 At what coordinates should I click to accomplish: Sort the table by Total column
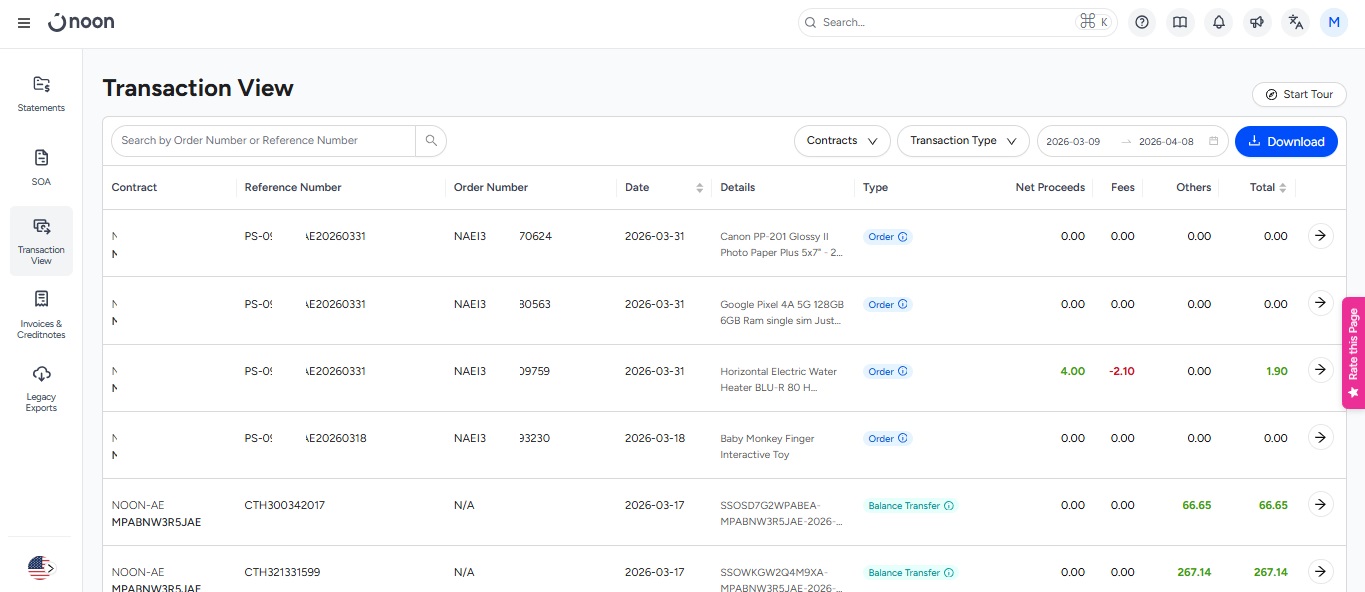[1282, 188]
